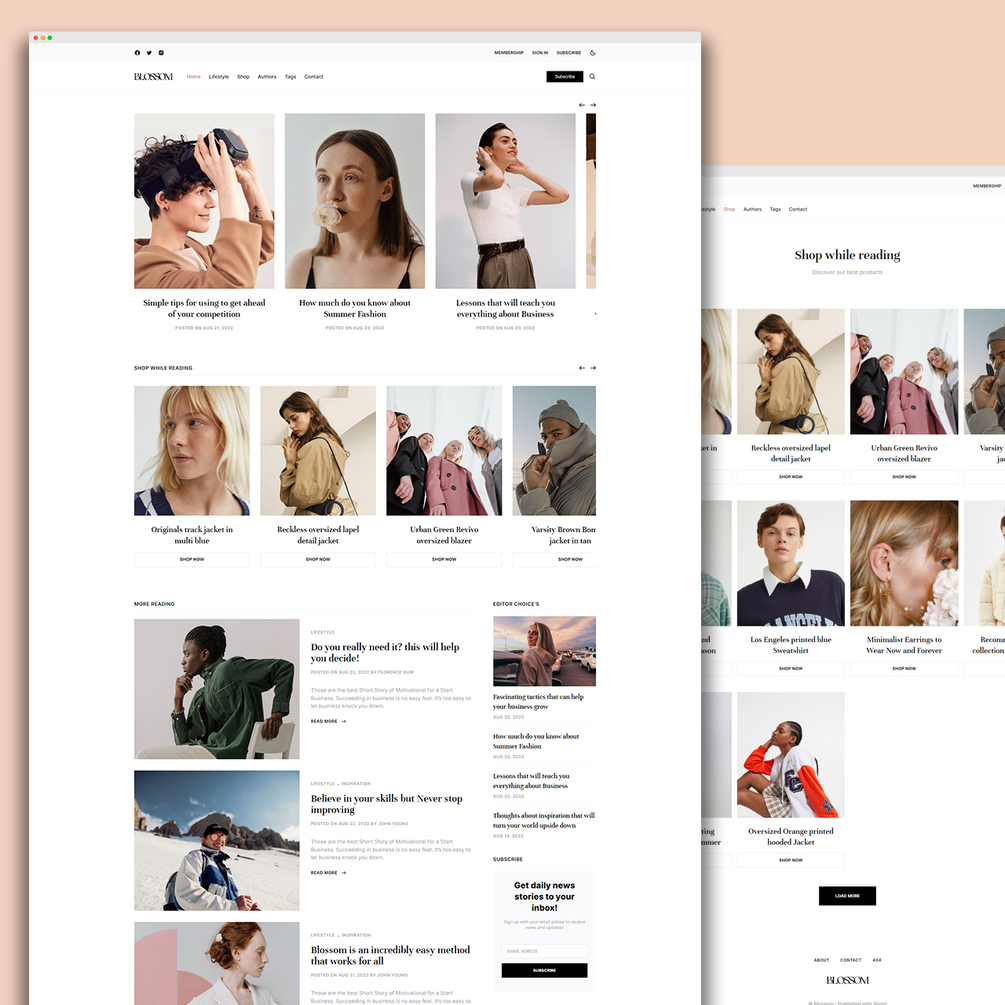Open 'Lessons that will teach you everything about Business' featured title
Image resolution: width=1005 pixels, height=1005 pixels.
pos(505,308)
